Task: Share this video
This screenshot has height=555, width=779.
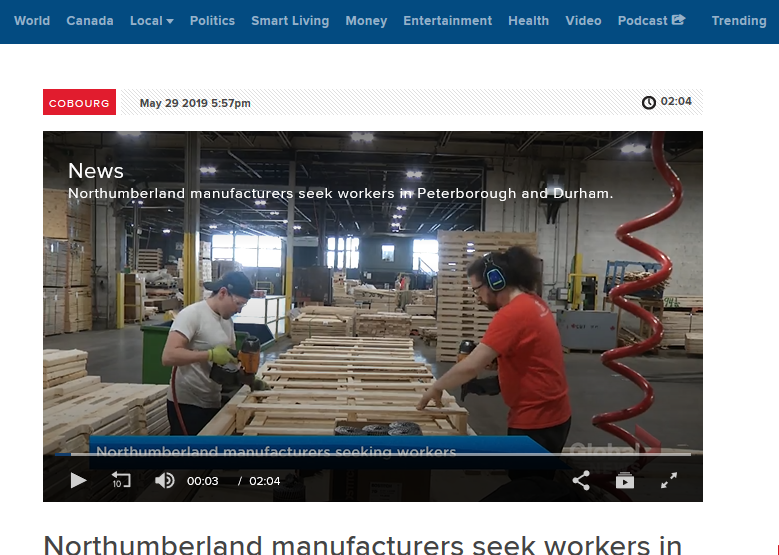Action: 581,480
